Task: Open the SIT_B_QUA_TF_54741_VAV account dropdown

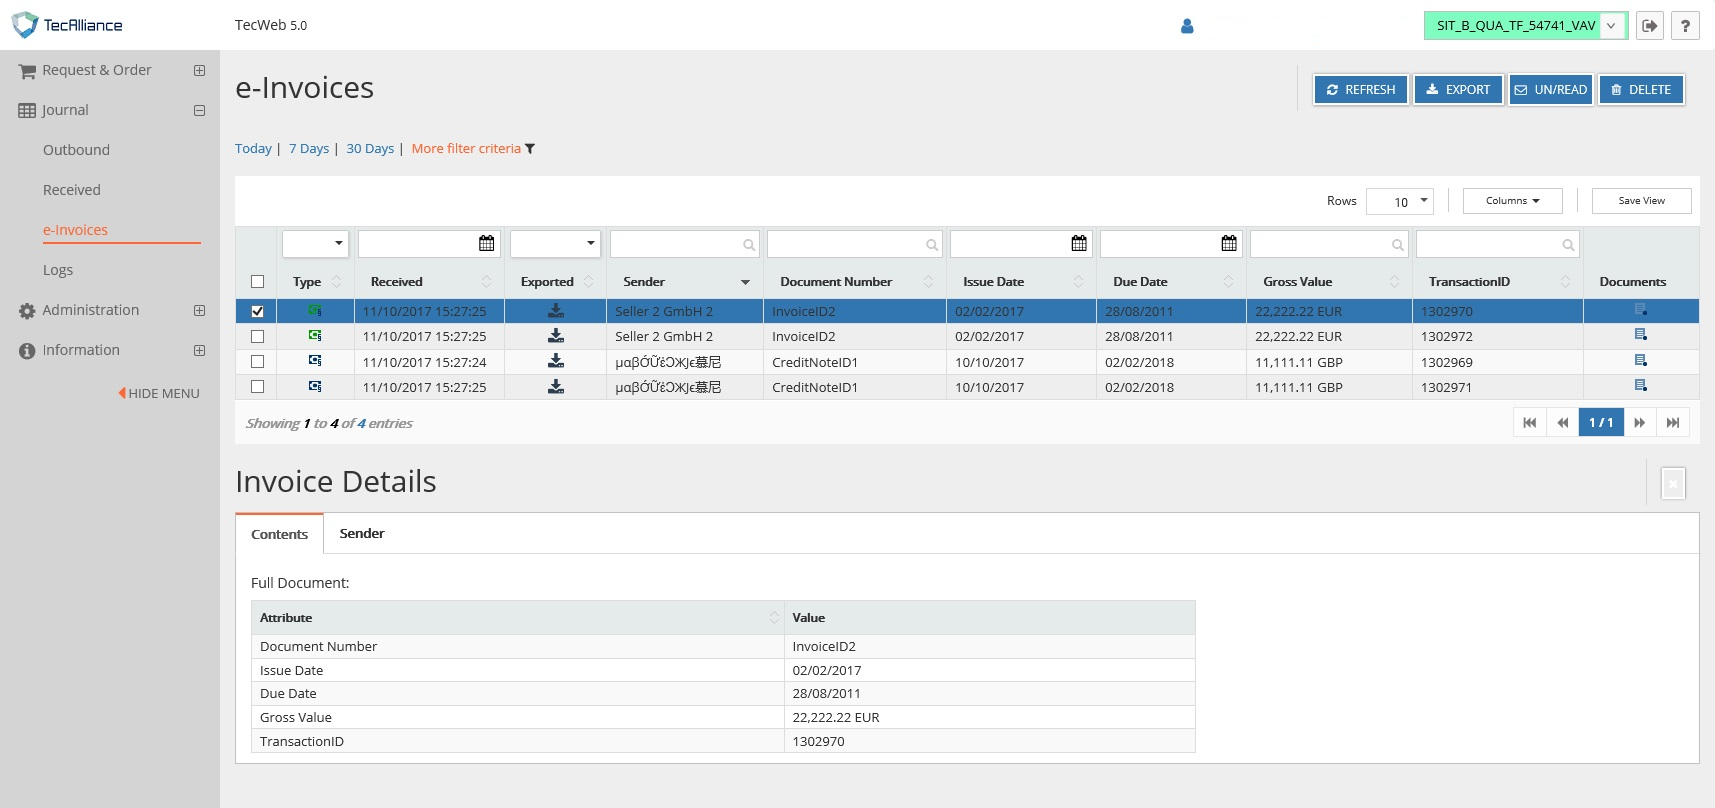Action: 1526,26
